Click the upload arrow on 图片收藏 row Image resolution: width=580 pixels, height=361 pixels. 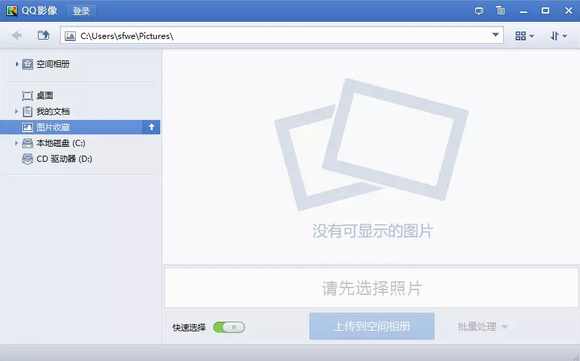(x=151, y=127)
